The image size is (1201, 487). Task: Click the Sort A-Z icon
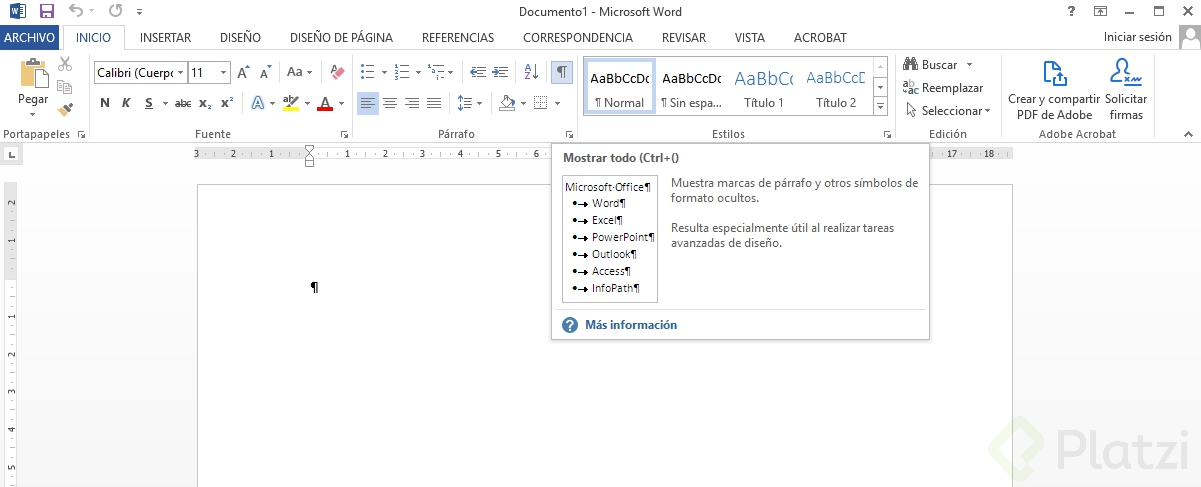coord(531,73)
